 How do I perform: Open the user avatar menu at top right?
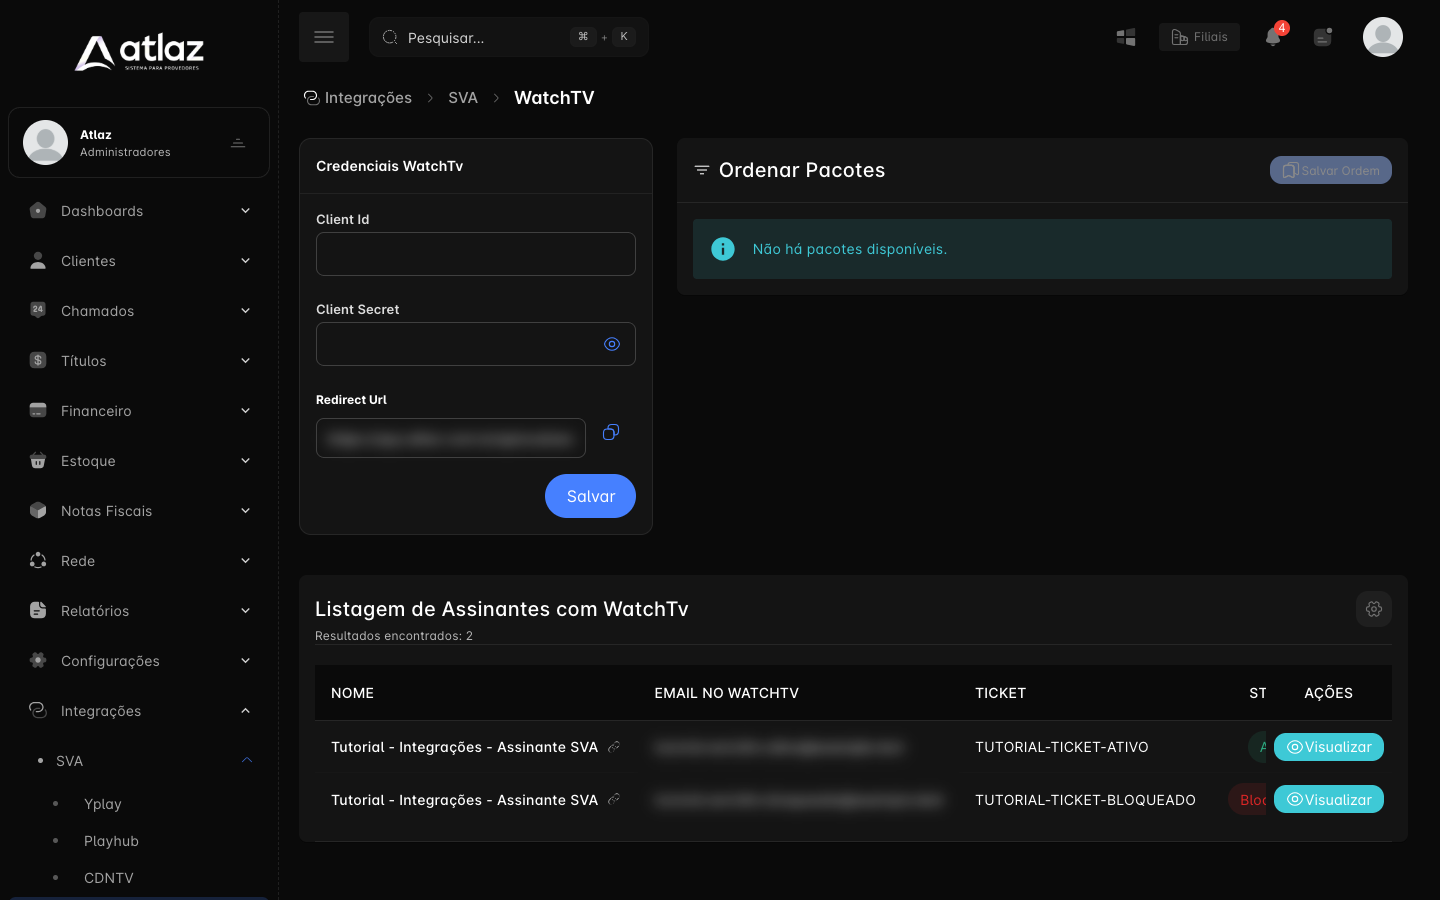tap(1383, 37)
